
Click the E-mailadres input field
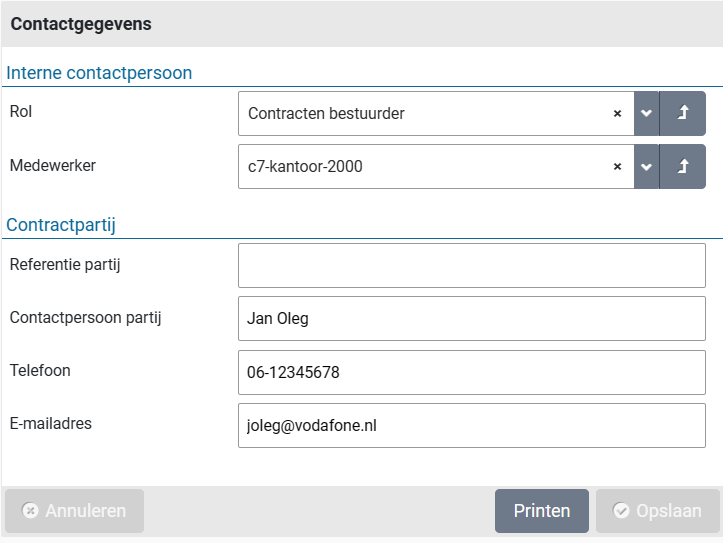[471, 425]
